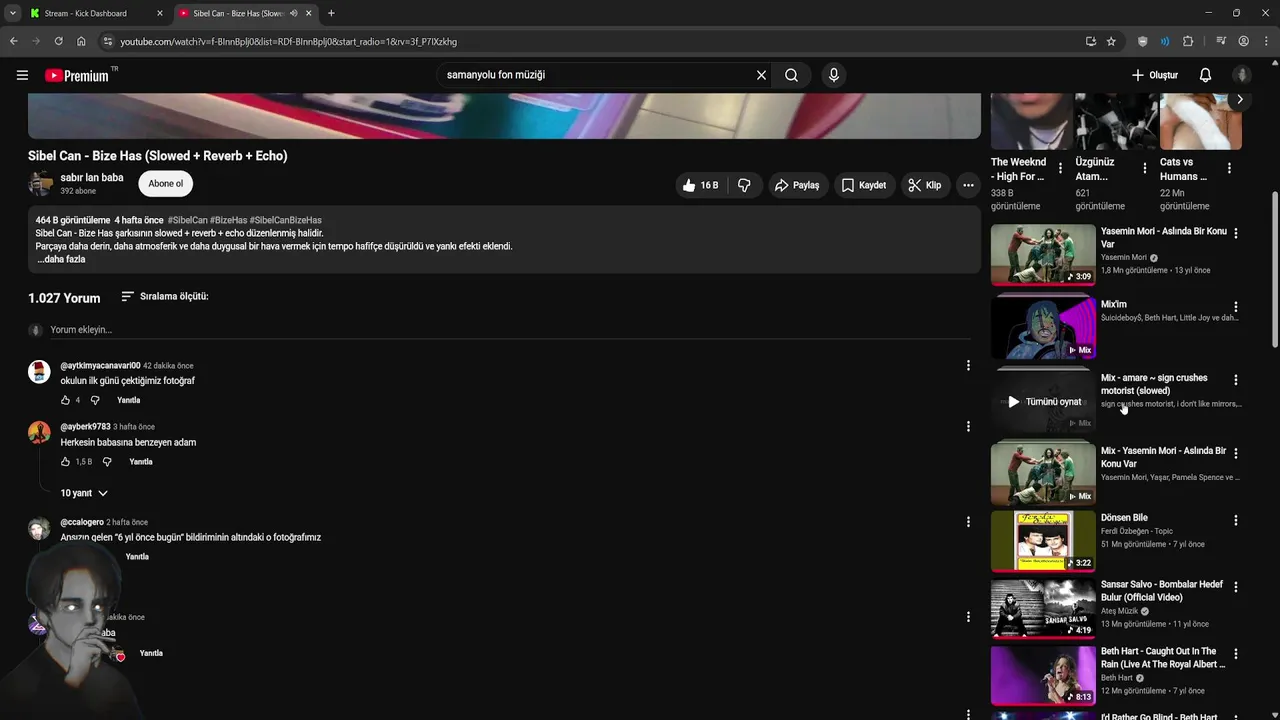Click the Chrome address bar URL
1280x720 pixels.
[x=288, y=41]
